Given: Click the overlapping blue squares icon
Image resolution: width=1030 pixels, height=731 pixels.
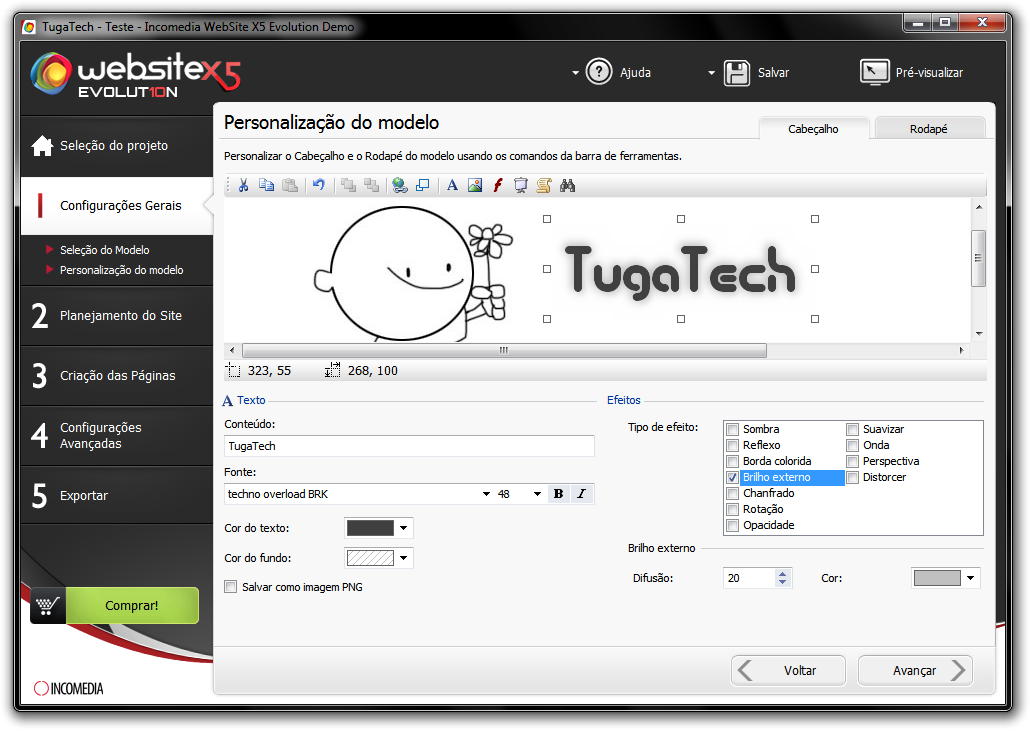Looking at the screenshot, I should tap(422, 185).
